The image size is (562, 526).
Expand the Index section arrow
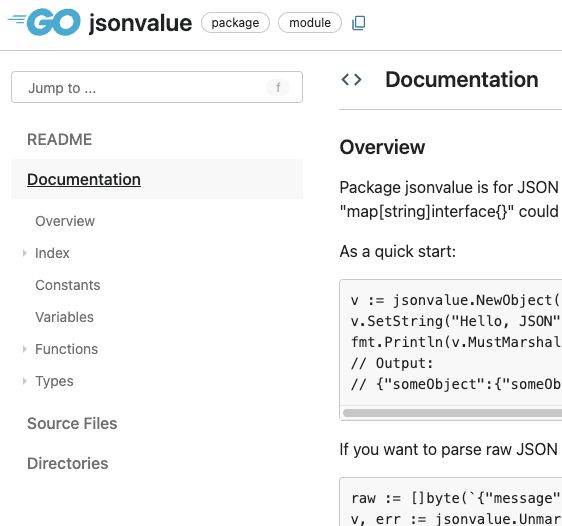[24, 253]
